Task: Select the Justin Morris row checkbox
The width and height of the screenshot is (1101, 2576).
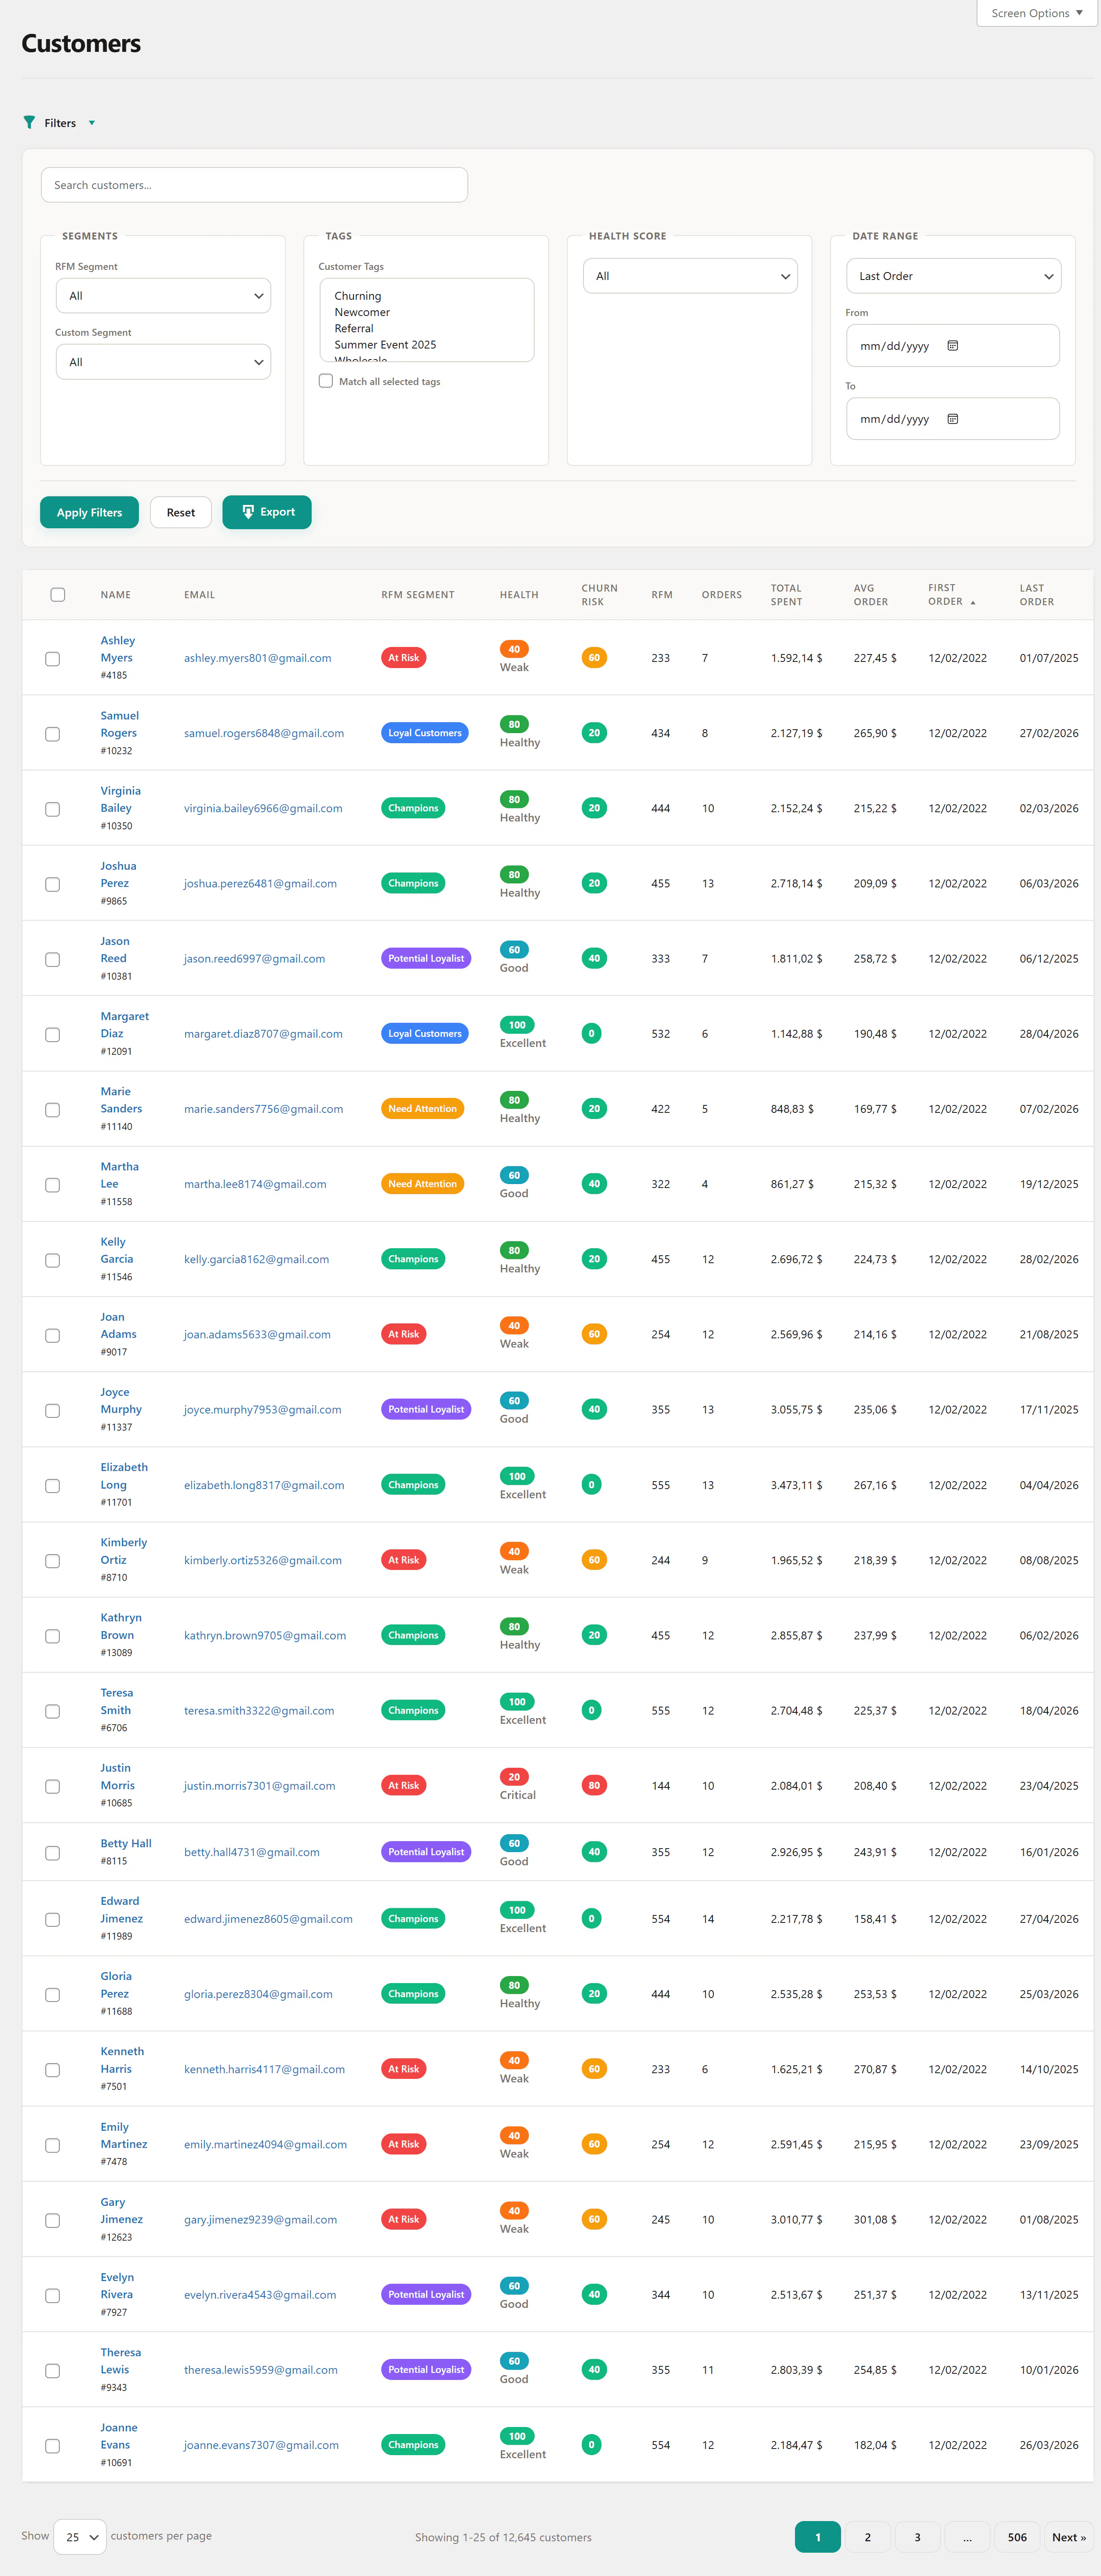Action: [53, 1787]
